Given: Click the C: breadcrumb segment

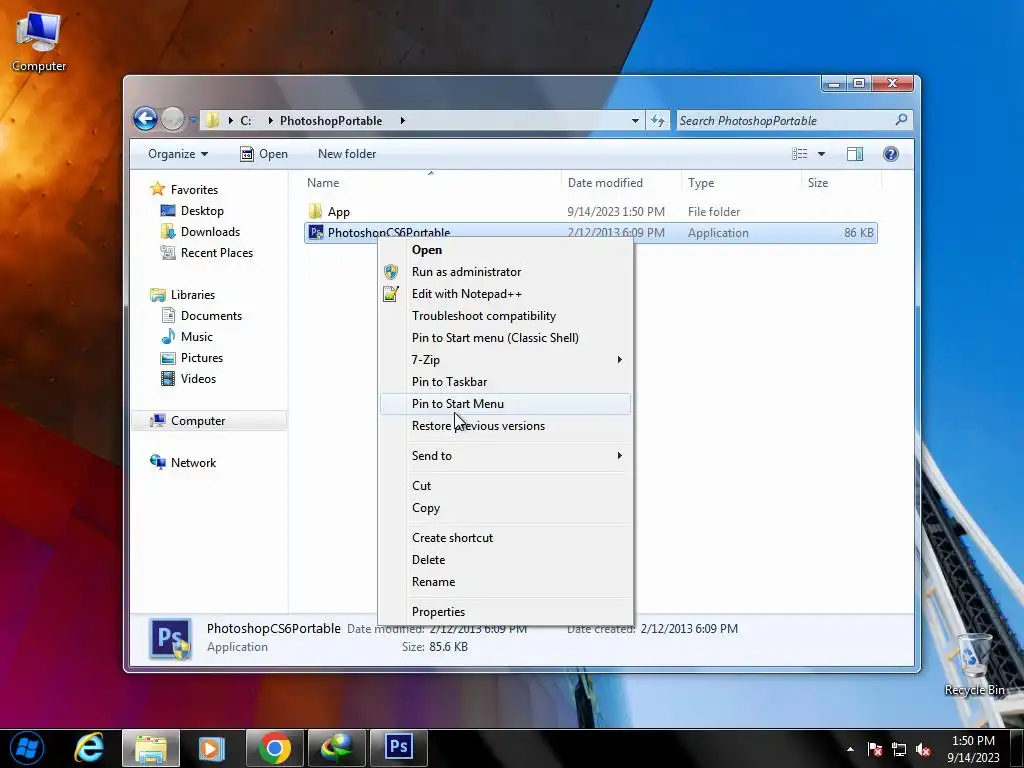Looking at the screenshot, I should tap(246, 120).
